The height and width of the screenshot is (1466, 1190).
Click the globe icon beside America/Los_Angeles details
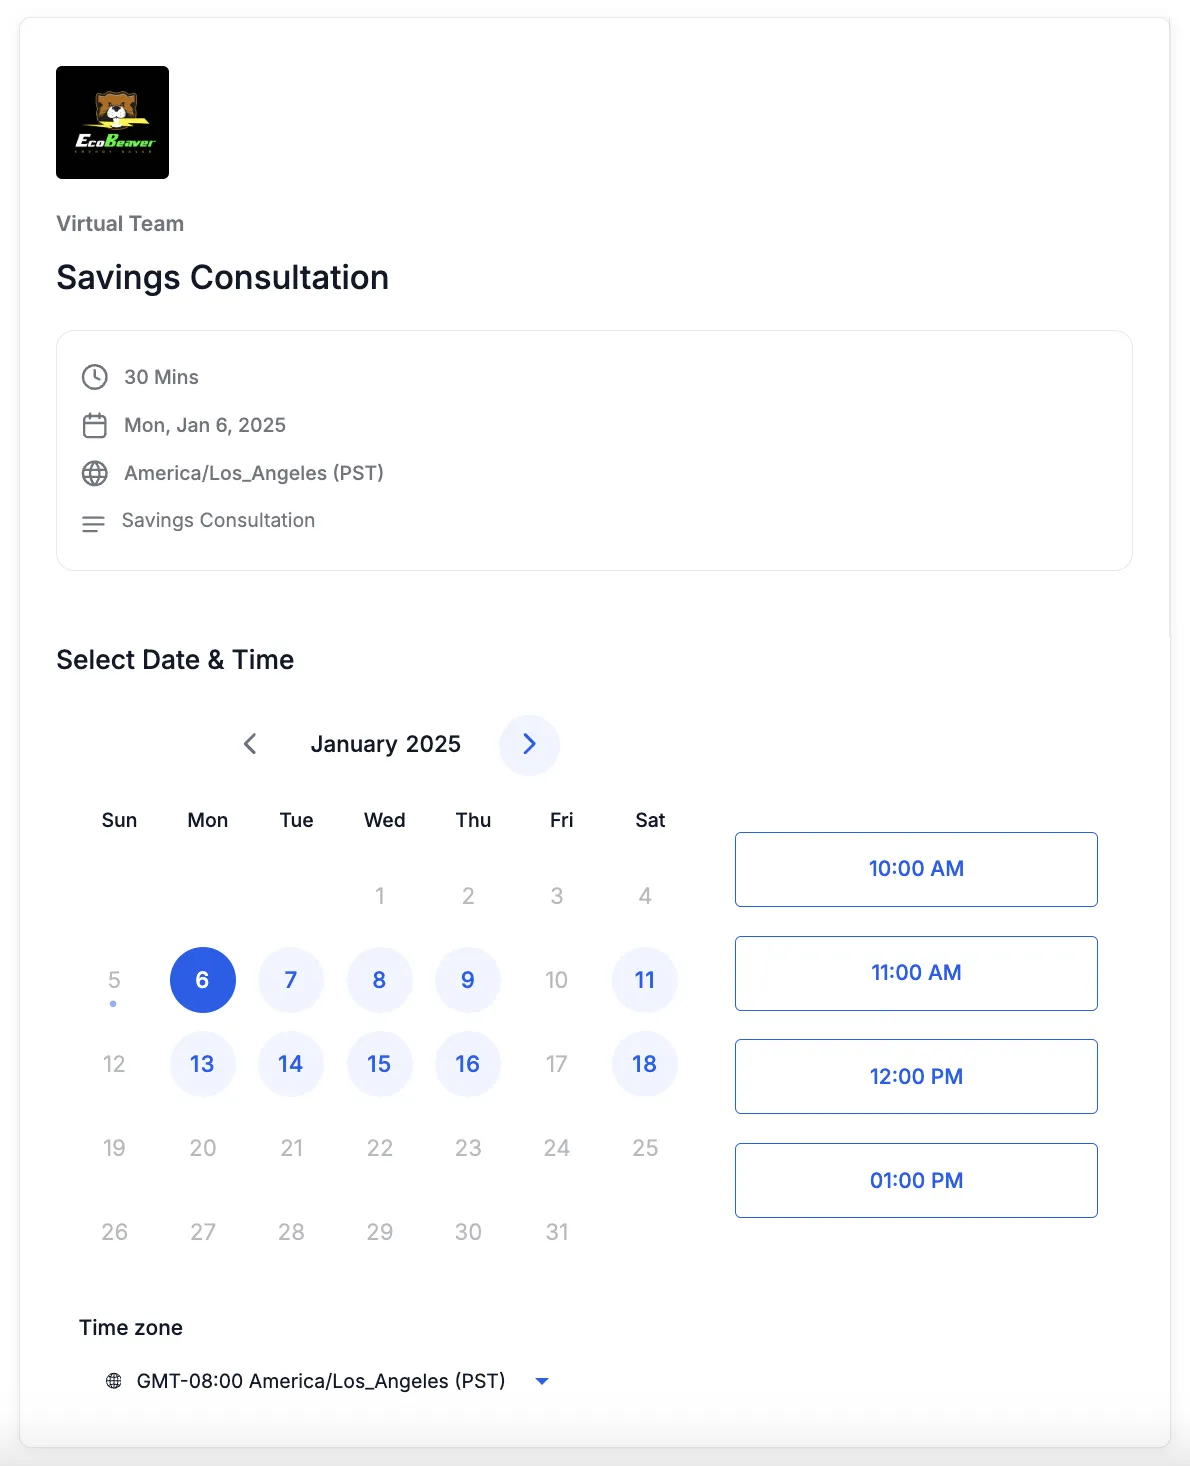click(x=95, y=473)
